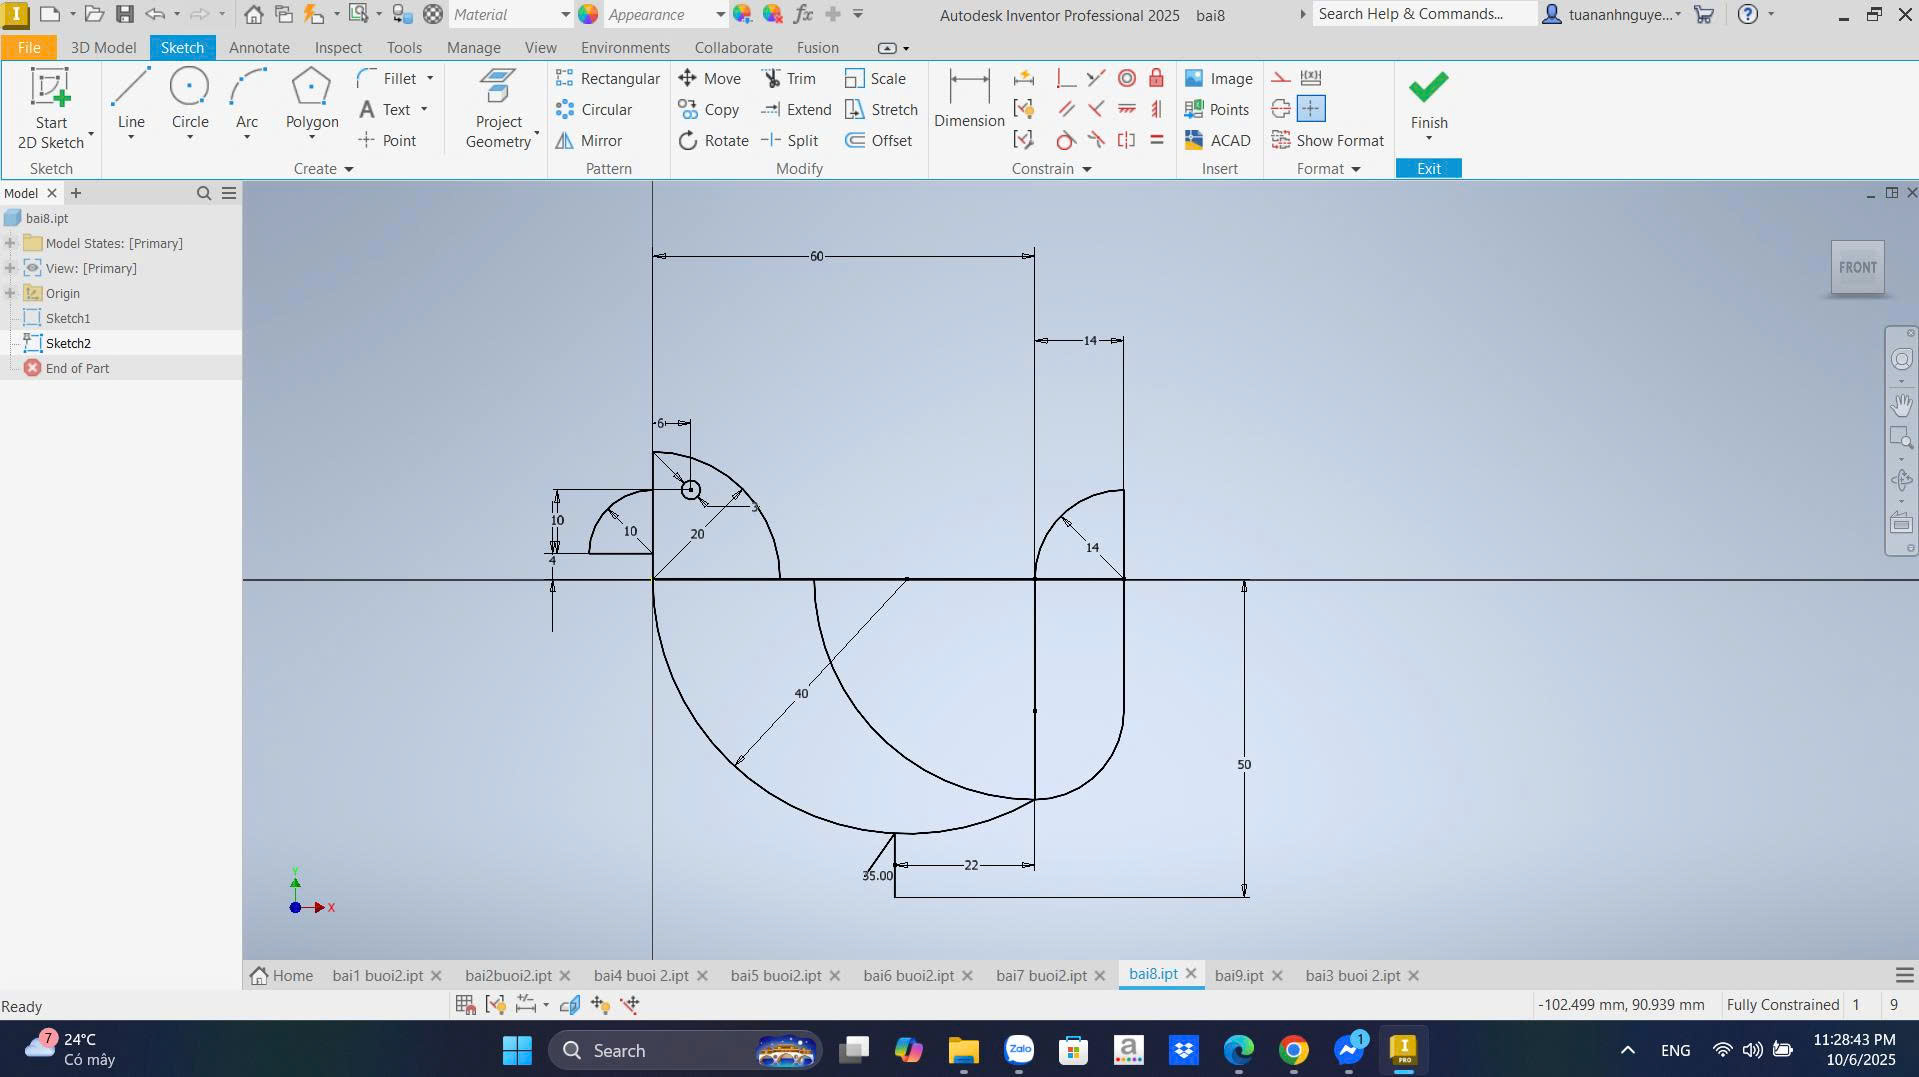Toggle Construction line format

pos(1280,78)
